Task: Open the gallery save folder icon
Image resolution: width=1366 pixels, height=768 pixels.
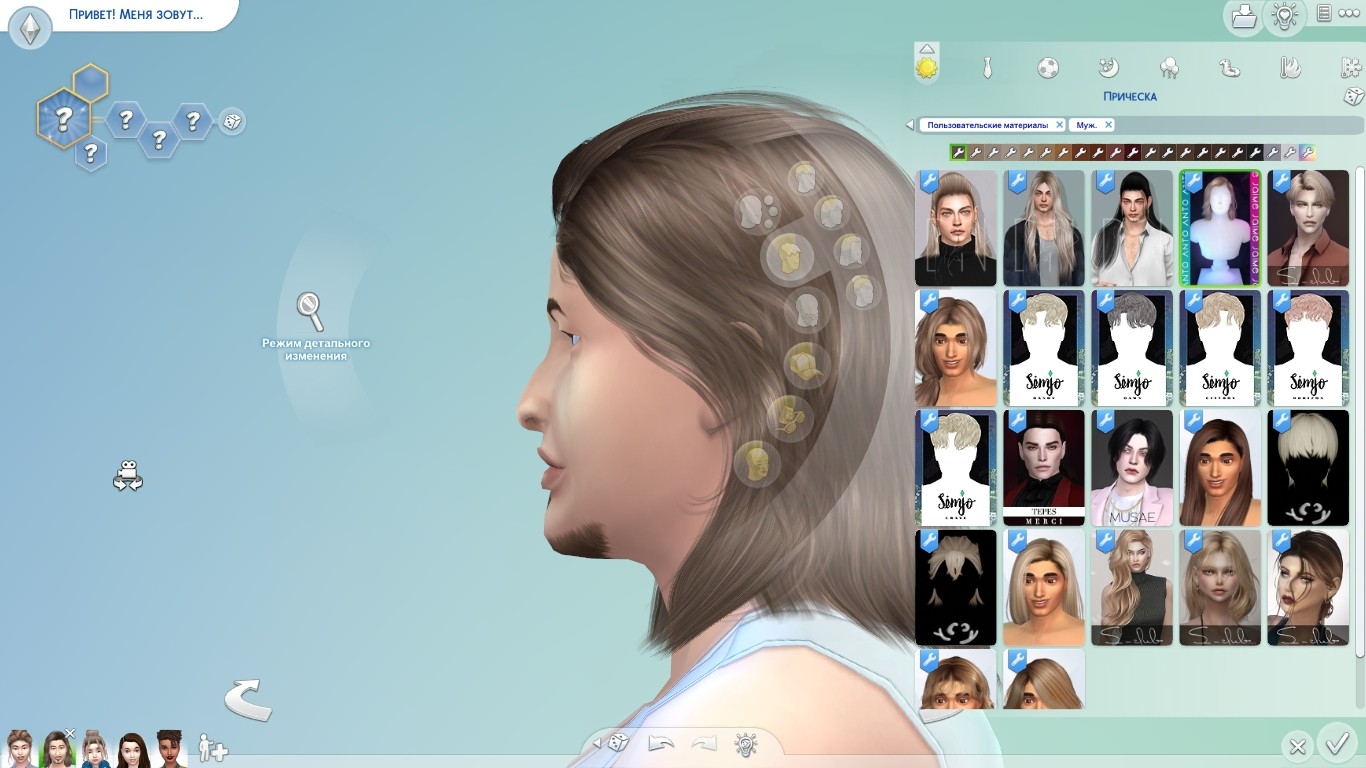Action: click(x=1243, y=17)
